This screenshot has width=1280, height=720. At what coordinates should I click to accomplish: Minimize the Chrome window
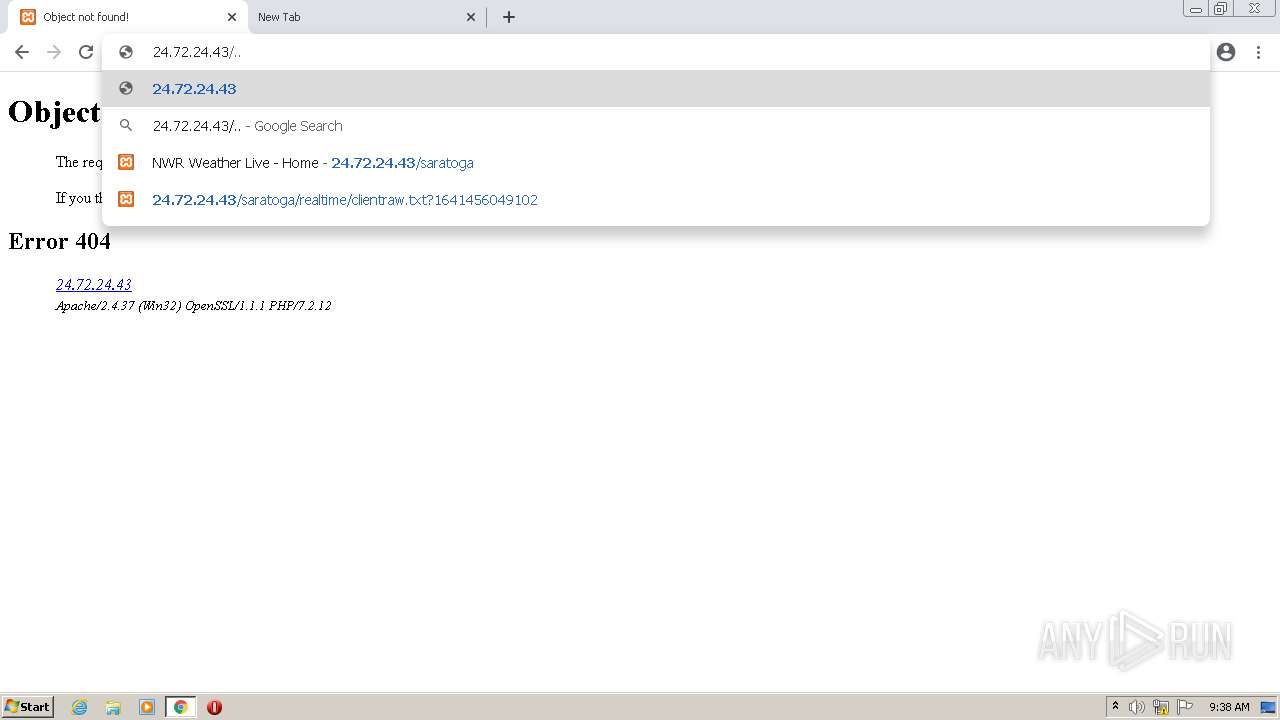pyautogui.click(x=1196, y=9)
